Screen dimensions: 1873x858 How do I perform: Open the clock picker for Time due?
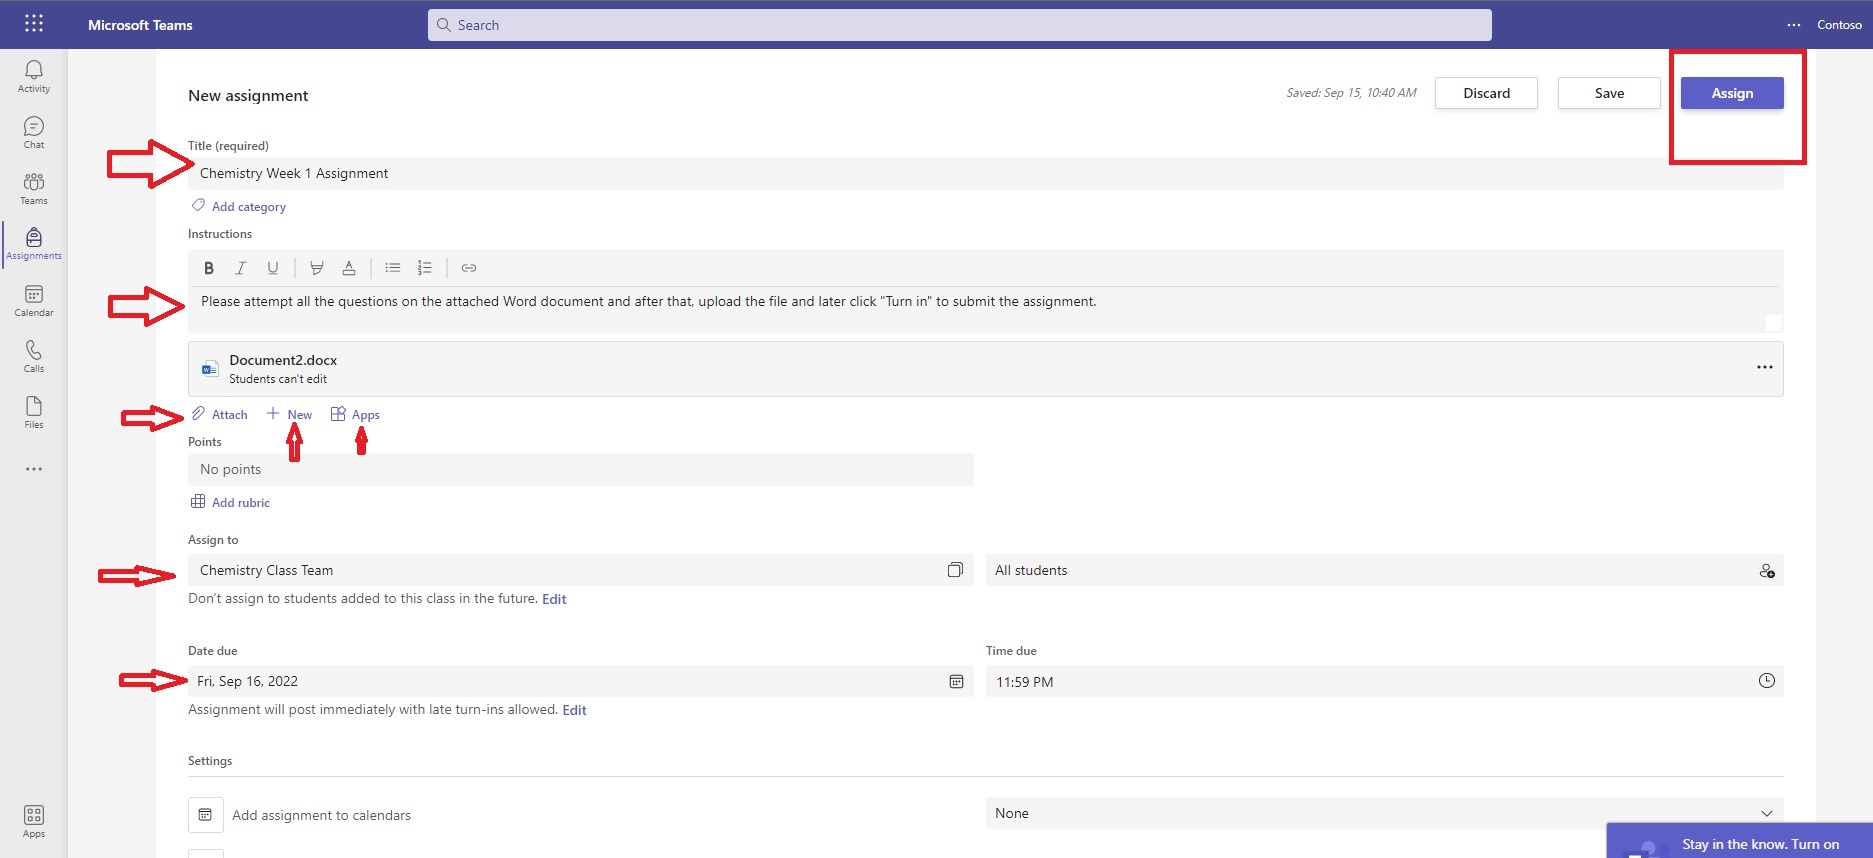(x=1767, y=681)
